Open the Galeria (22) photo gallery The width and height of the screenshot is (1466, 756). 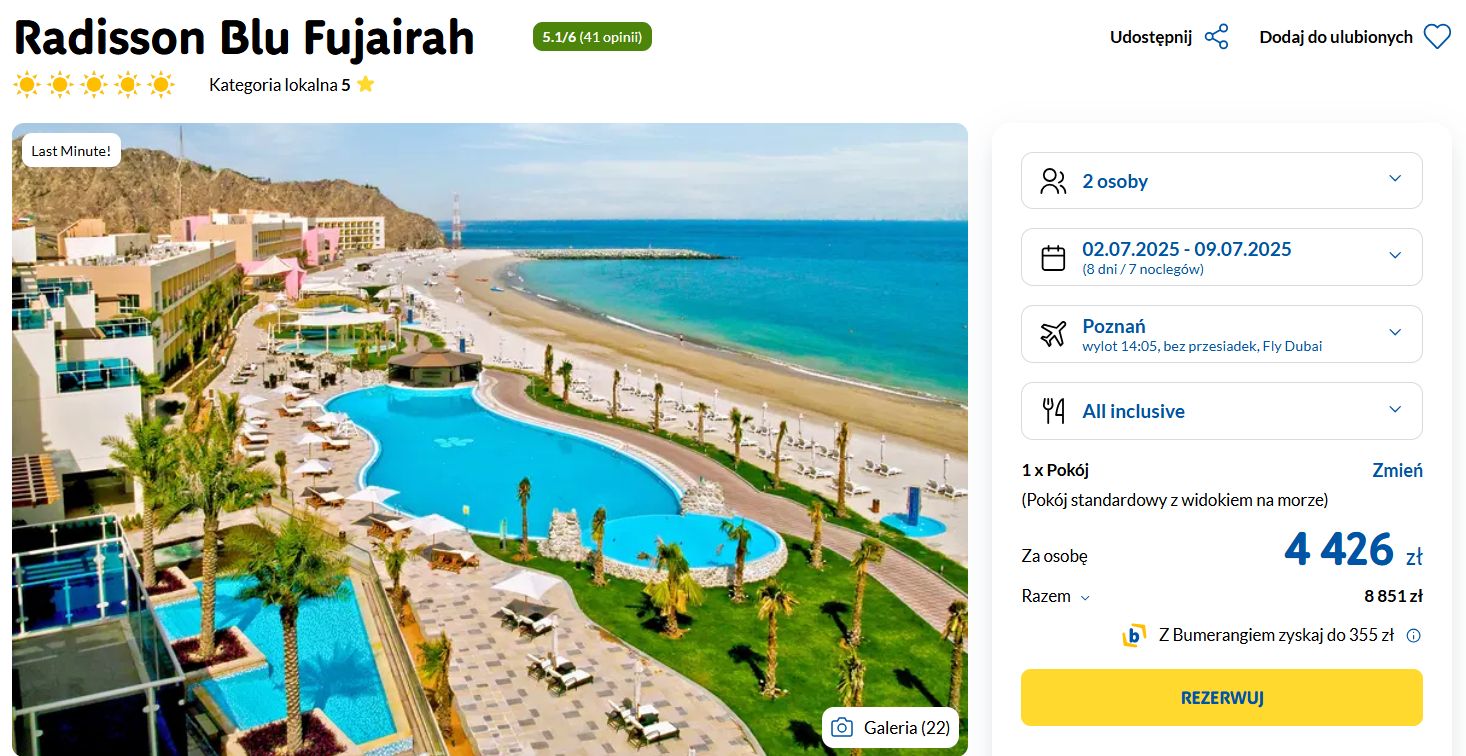pos(890,727)
